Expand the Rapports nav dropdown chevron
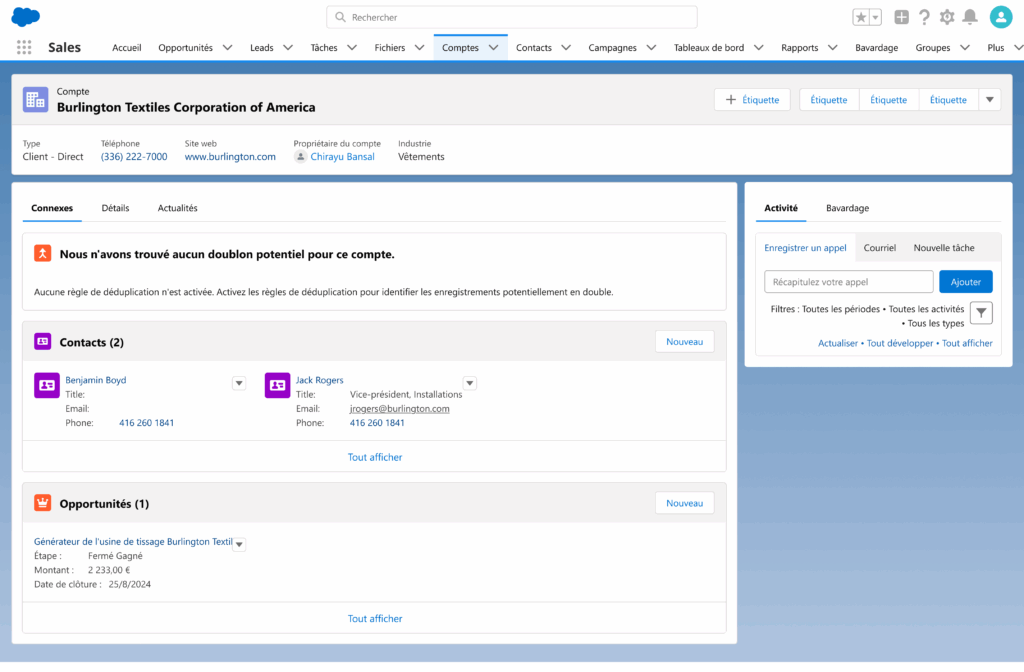 pos(833,48)
